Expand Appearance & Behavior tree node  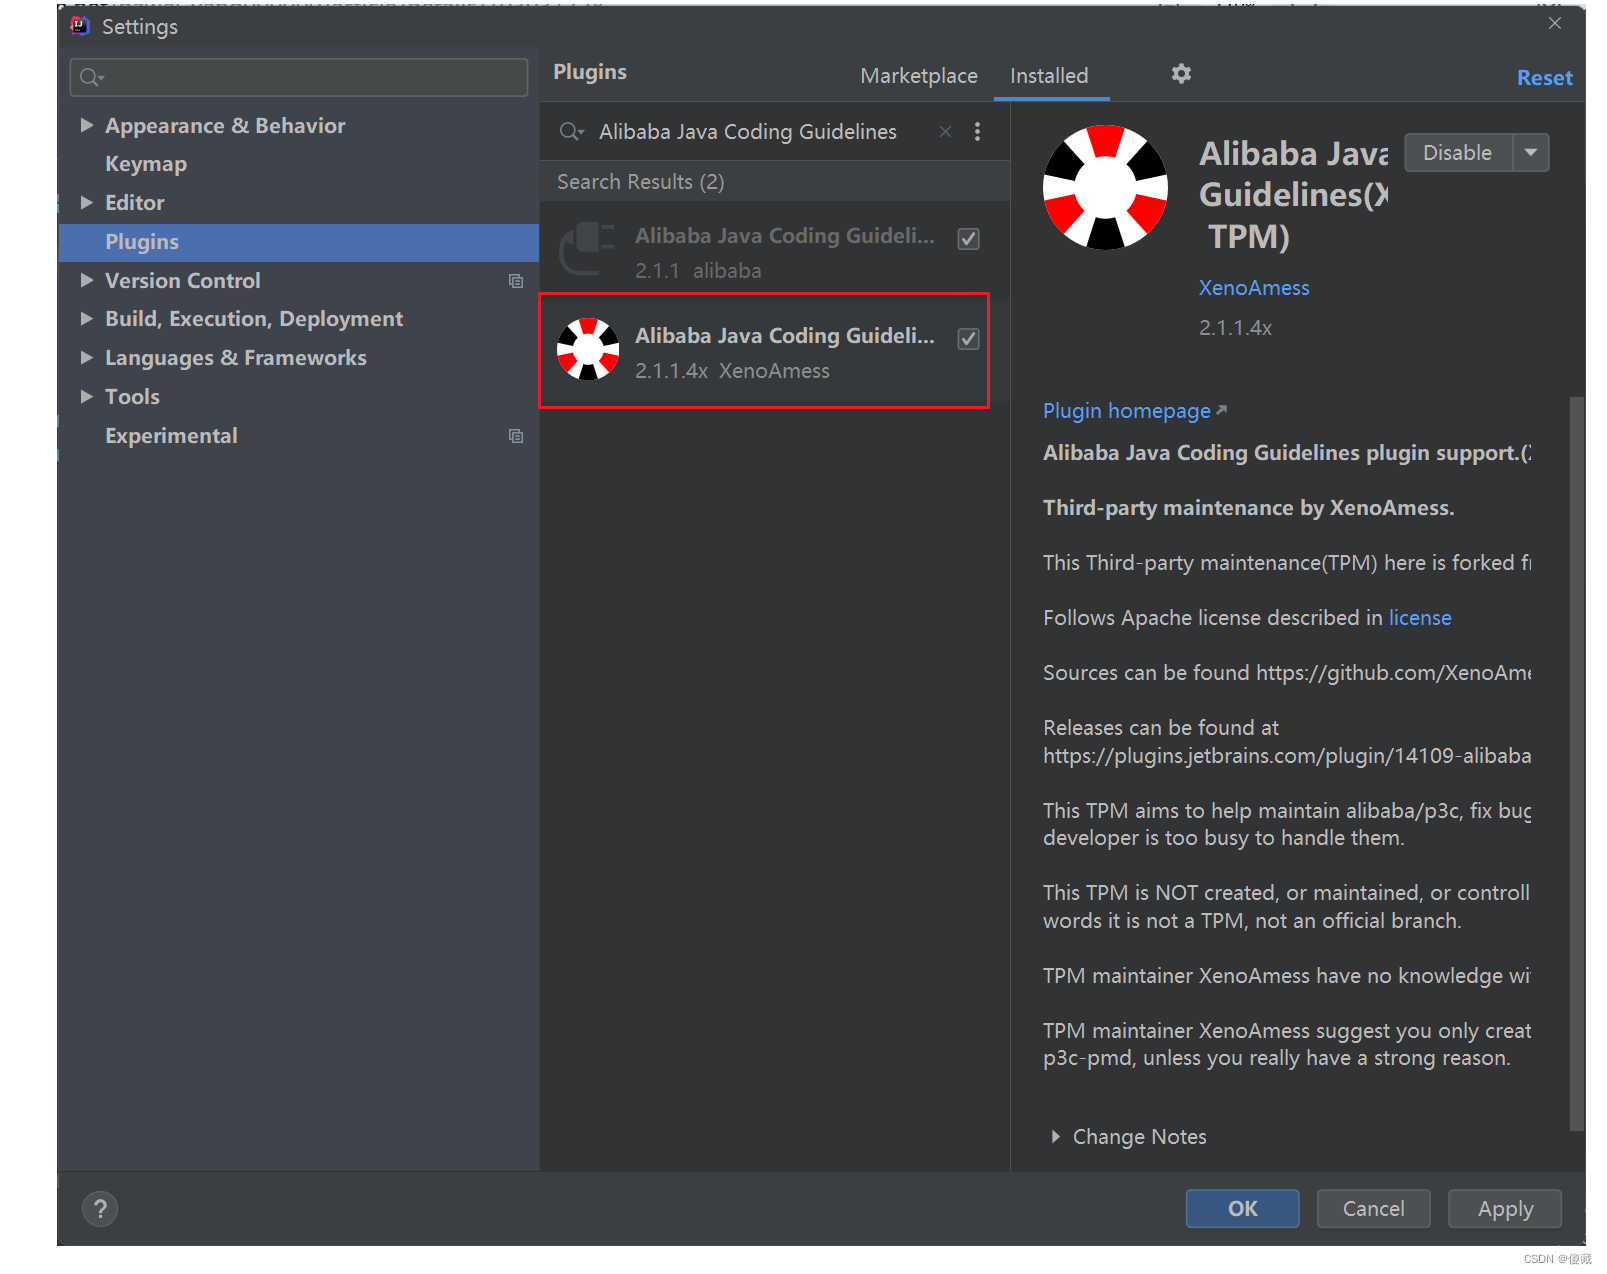click(x=87, y=125)
